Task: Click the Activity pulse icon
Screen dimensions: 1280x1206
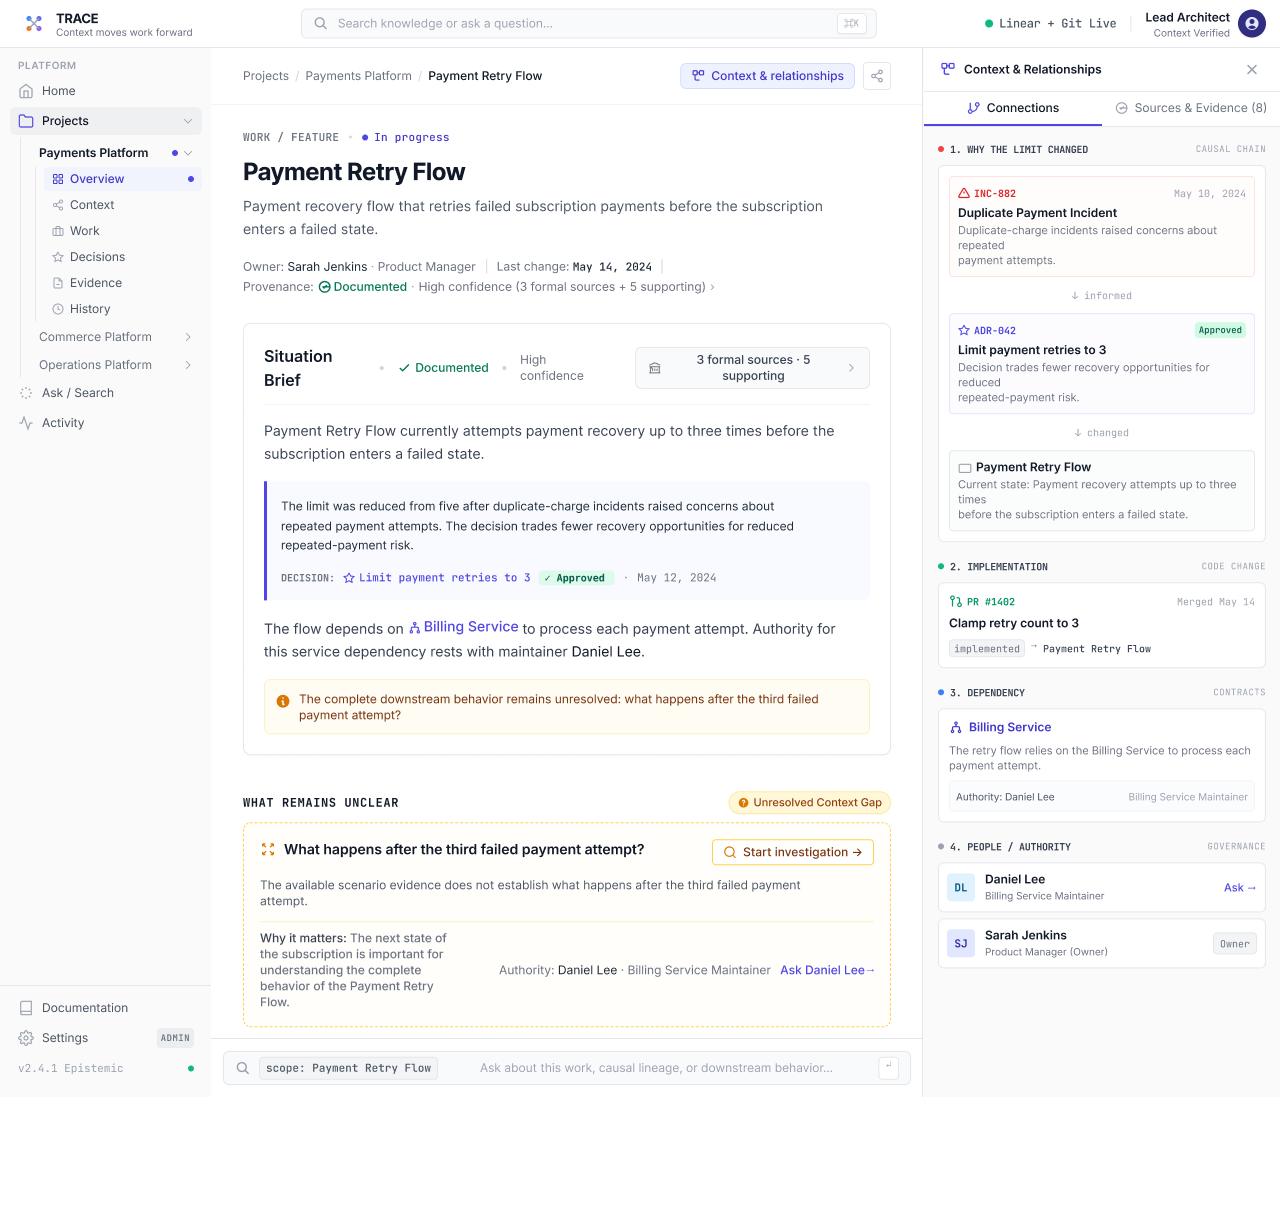Action: pyautogui.click(x=26, y=423)
